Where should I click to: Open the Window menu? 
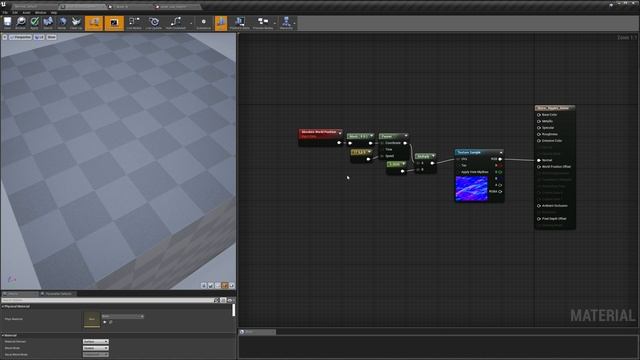click(x=40, y=13)
